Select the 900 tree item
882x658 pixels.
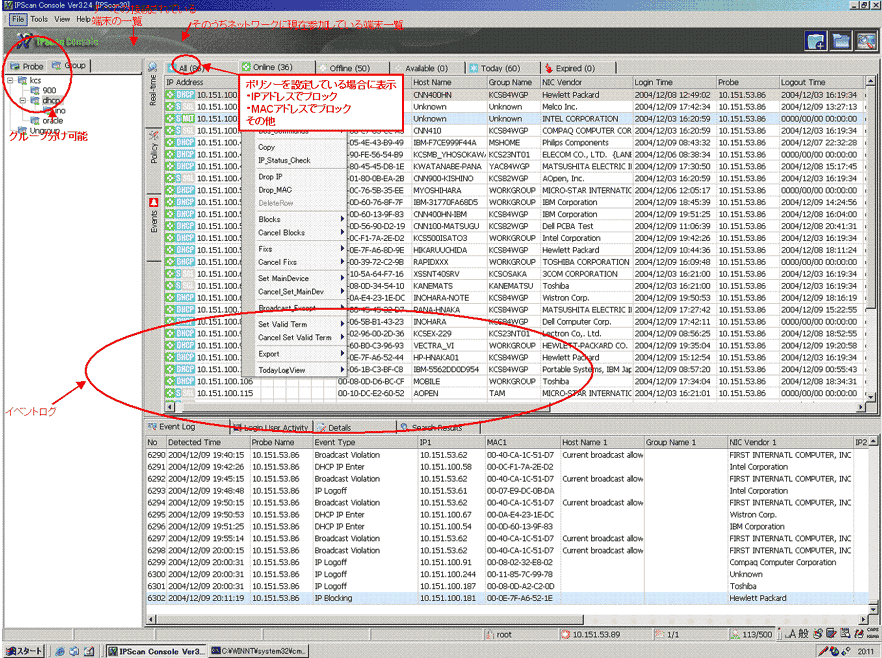pos(50,90)
